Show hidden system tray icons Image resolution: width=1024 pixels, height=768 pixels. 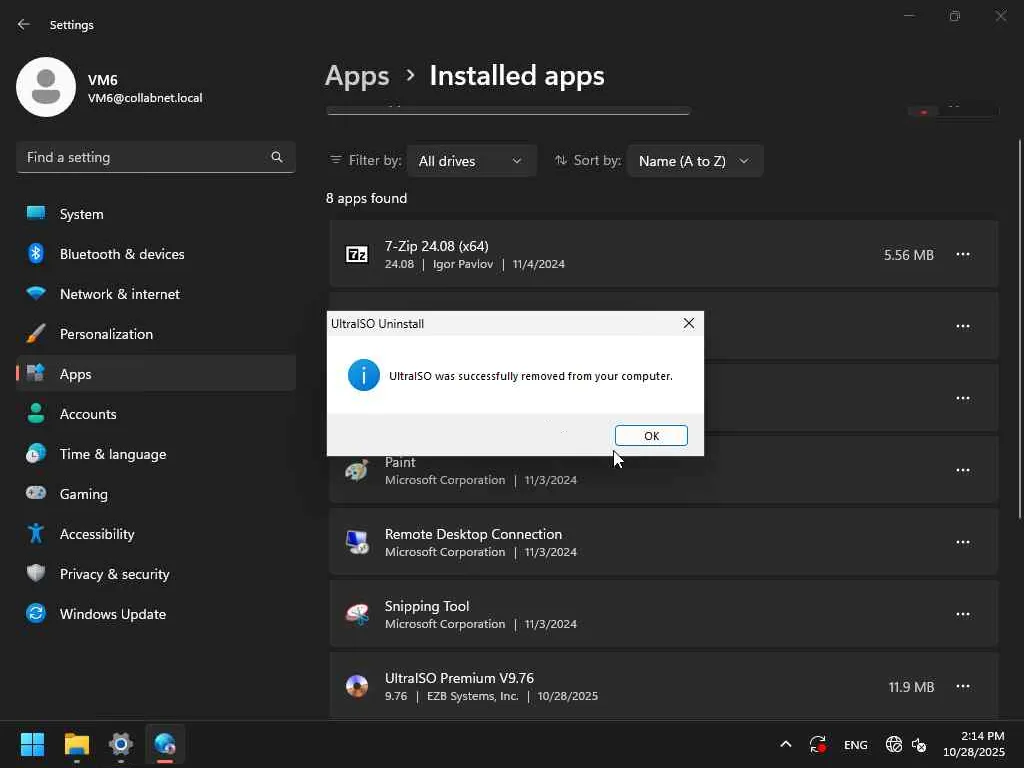(x=785, y=744)
